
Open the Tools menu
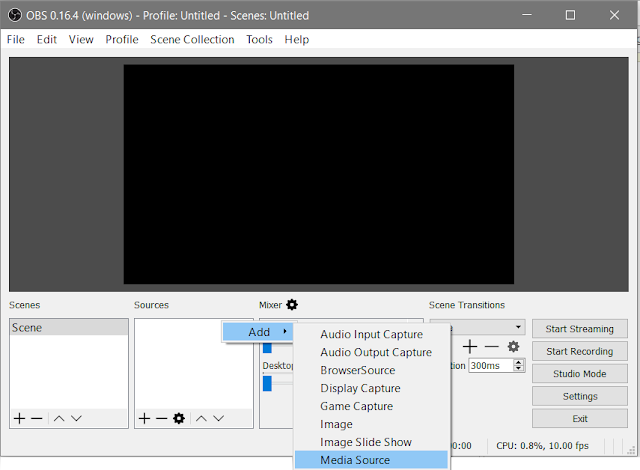(259, 40)
